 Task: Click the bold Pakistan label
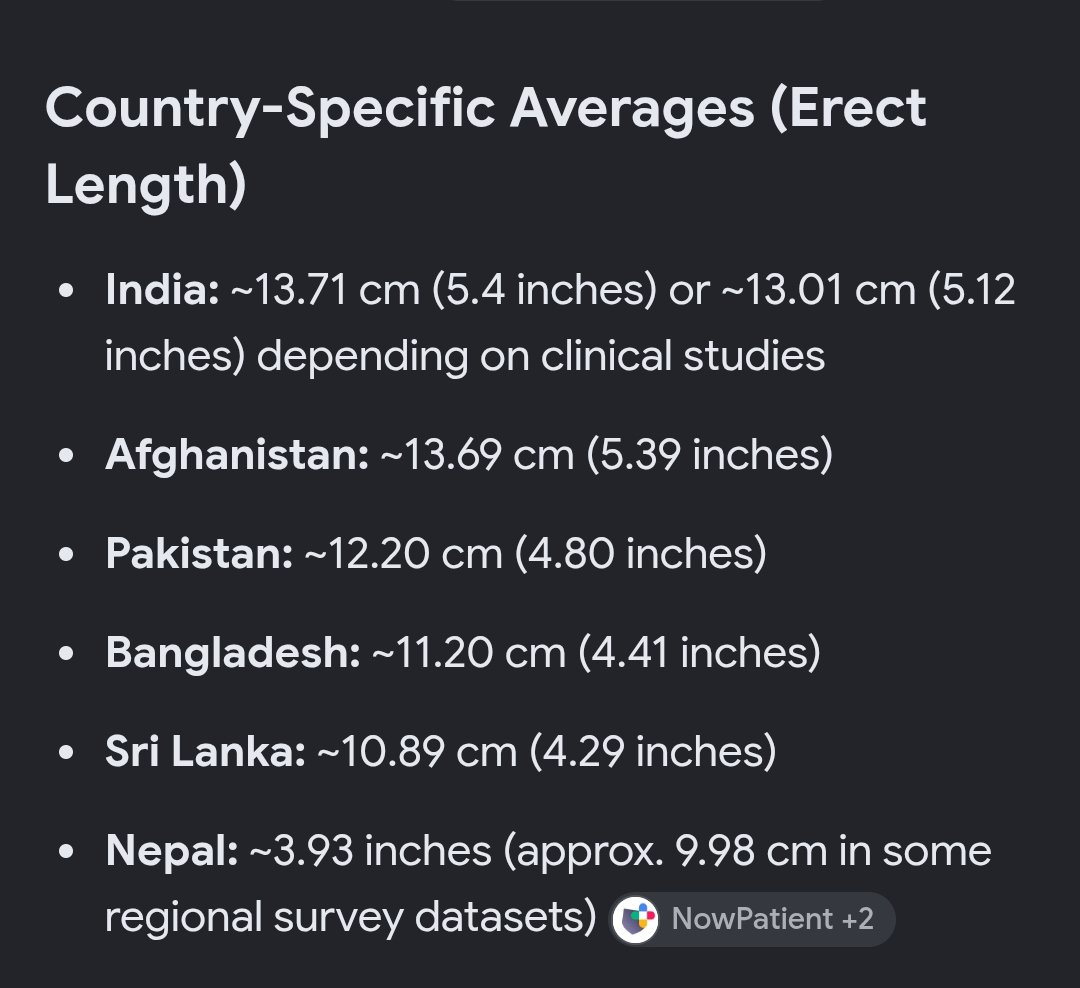click(200, 553)
